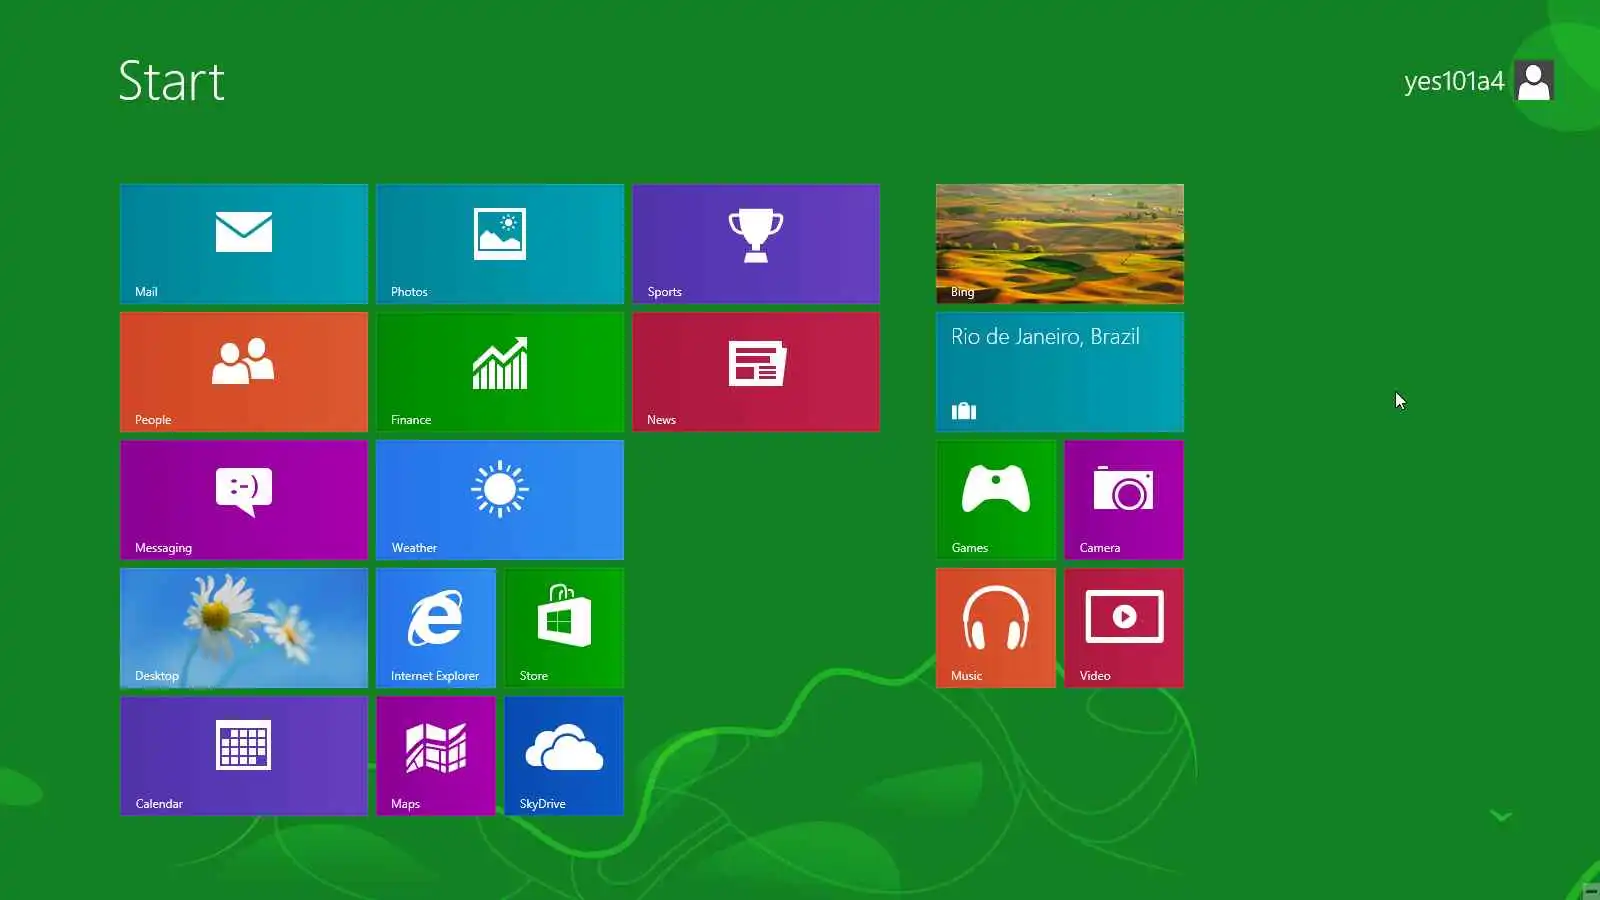Open the Messaging tile

click(x=244, y=500)
